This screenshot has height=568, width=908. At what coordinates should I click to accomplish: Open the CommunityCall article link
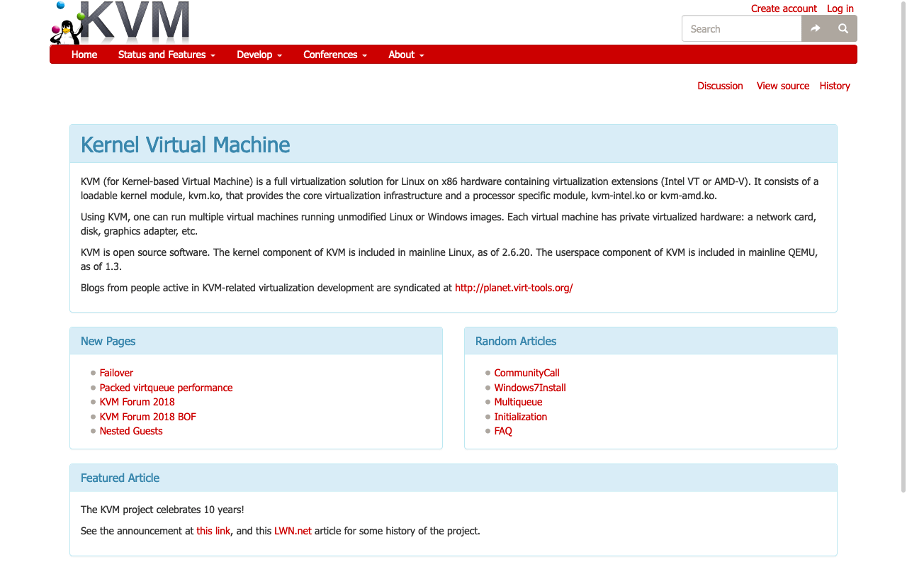pyautogui.click(x=526, y=373)
